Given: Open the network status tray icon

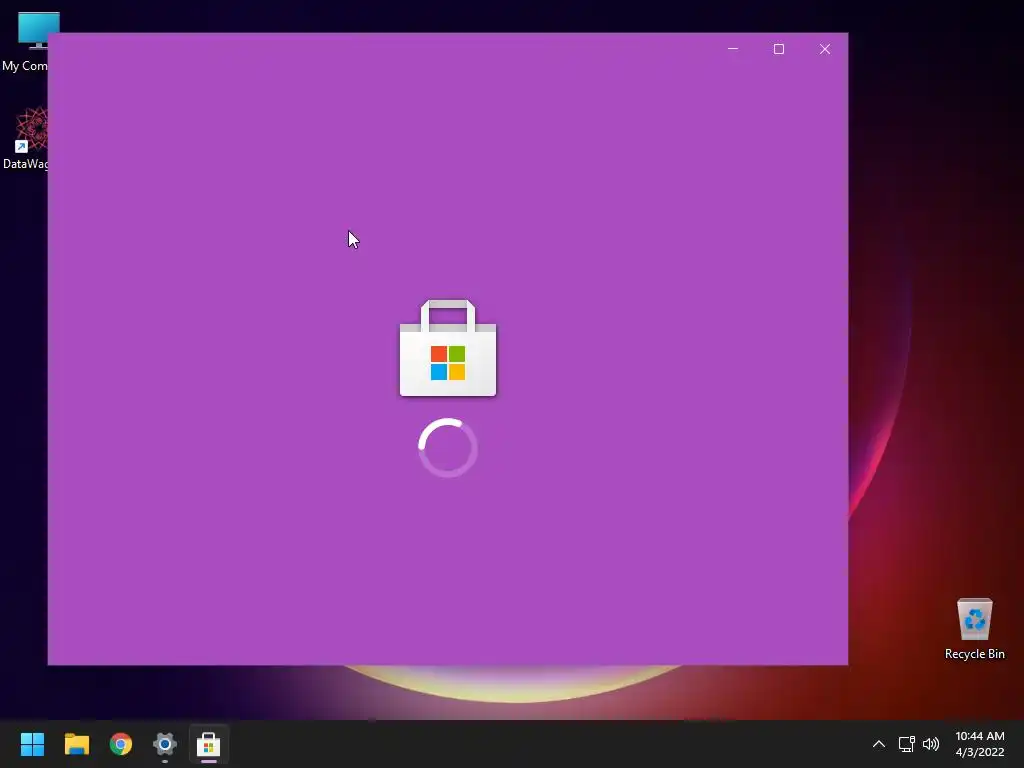Looking at the screenshot, I should pyautogui.click(x=906, y=744).
